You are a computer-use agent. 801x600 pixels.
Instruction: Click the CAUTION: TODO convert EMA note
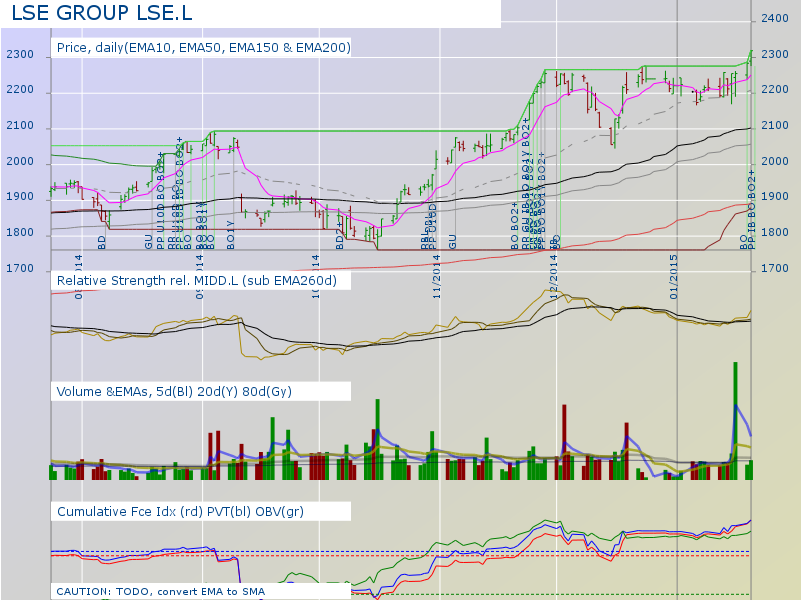tap(160, 591)
